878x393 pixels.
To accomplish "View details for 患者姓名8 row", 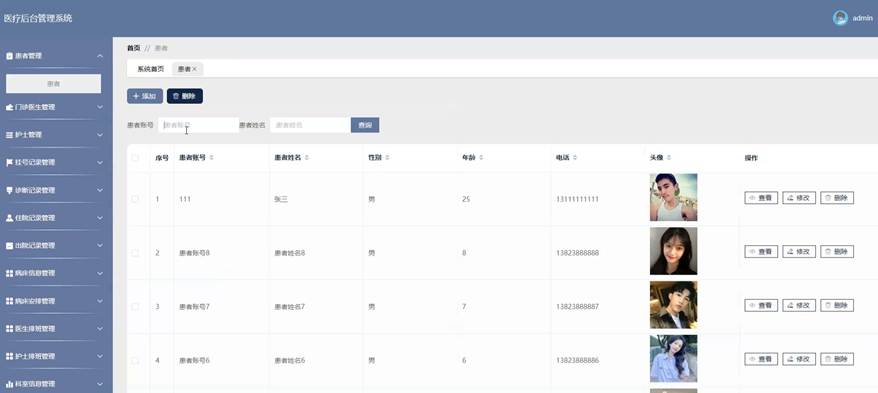I will 761,252.
